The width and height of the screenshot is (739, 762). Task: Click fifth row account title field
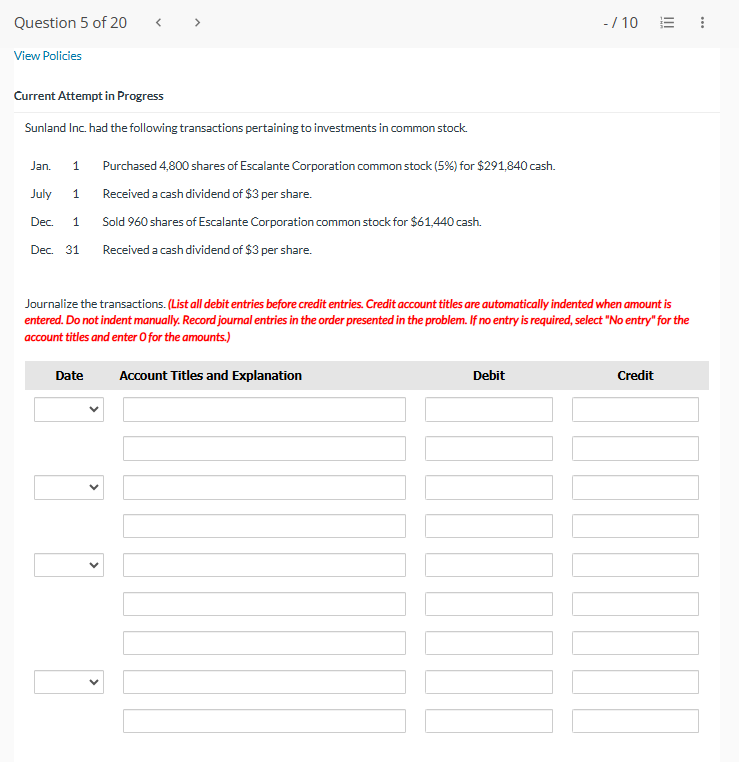[264, 565]
